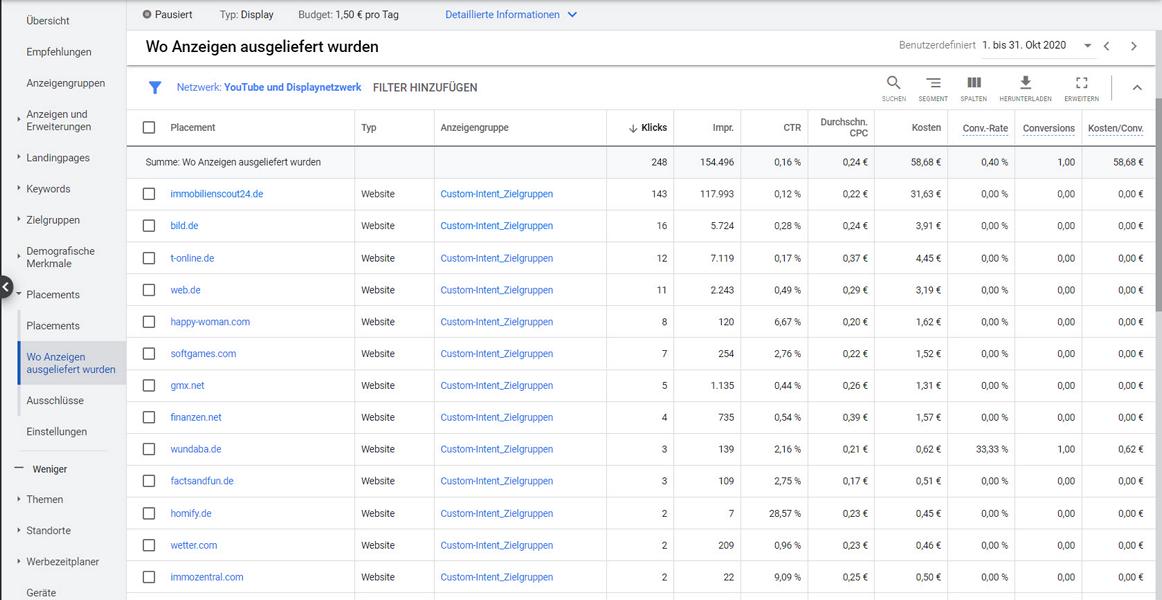Open Anzeigengruppen in sidebar
Screen dimensions: 1162x600
65,83
